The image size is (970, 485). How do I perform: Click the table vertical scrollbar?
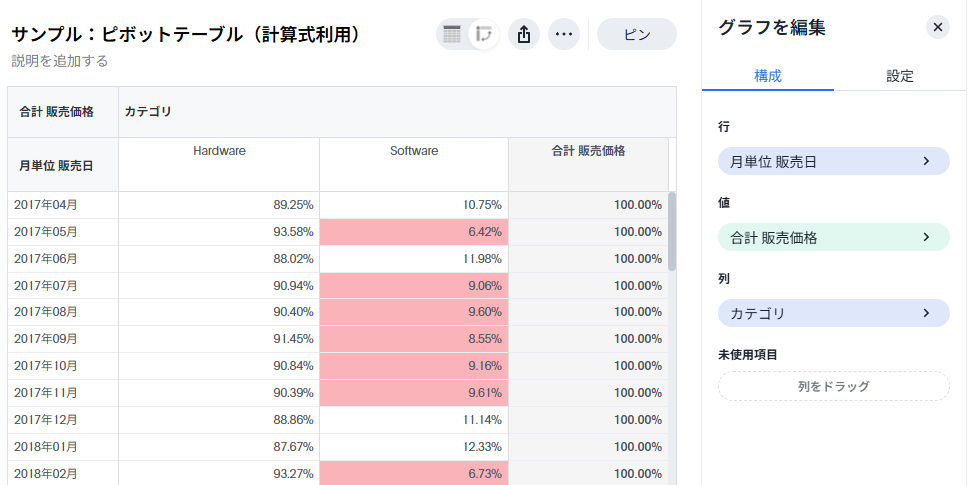[x=672, y=230]
